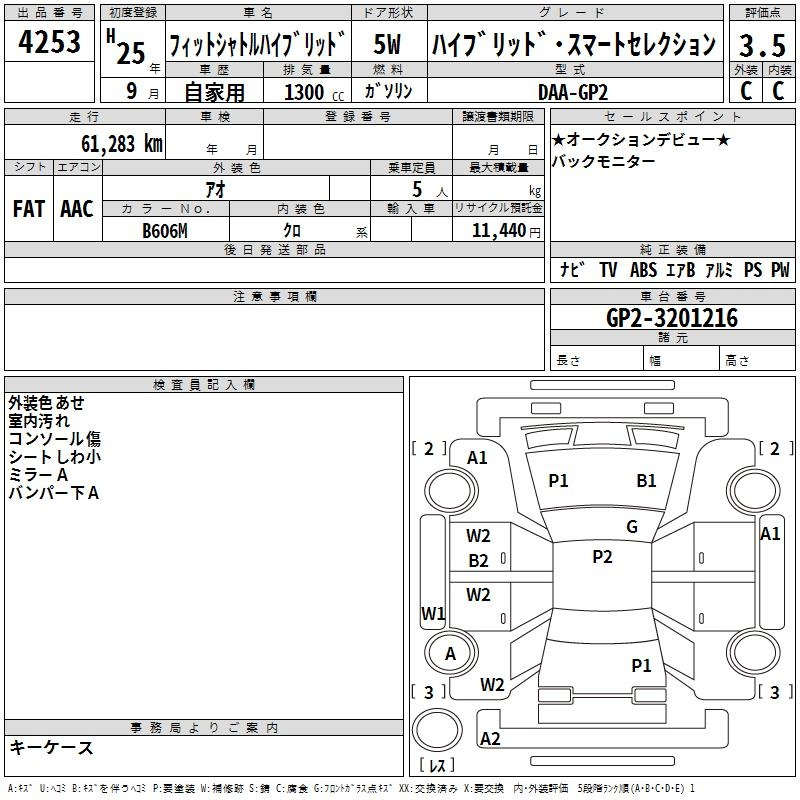Click the B1 damage marker on the hood
Image resolution: width=800 pixels, height=800 pixels.
[647, 481]
